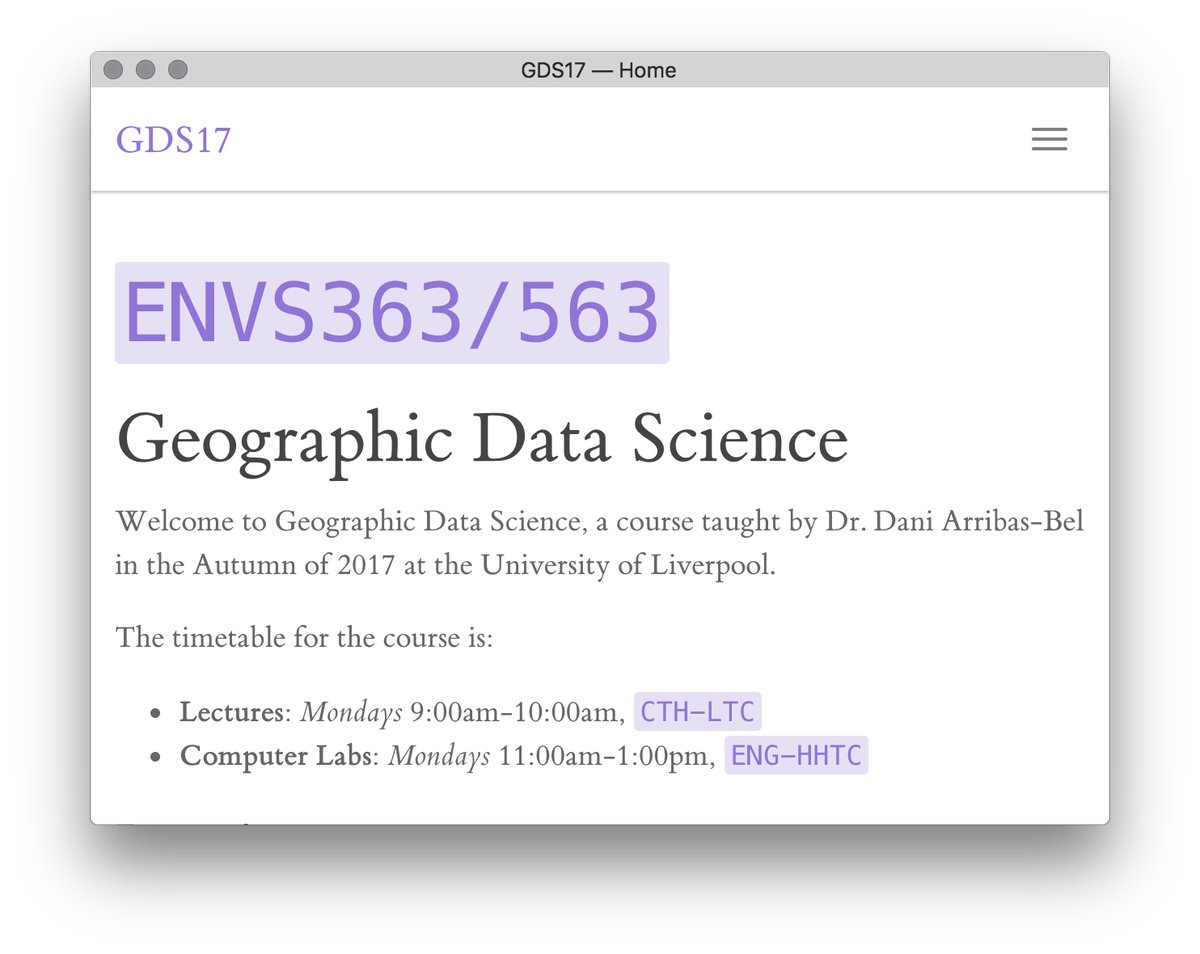Click the Geographic Data Science heading
1200x954 pixels.
482,439
